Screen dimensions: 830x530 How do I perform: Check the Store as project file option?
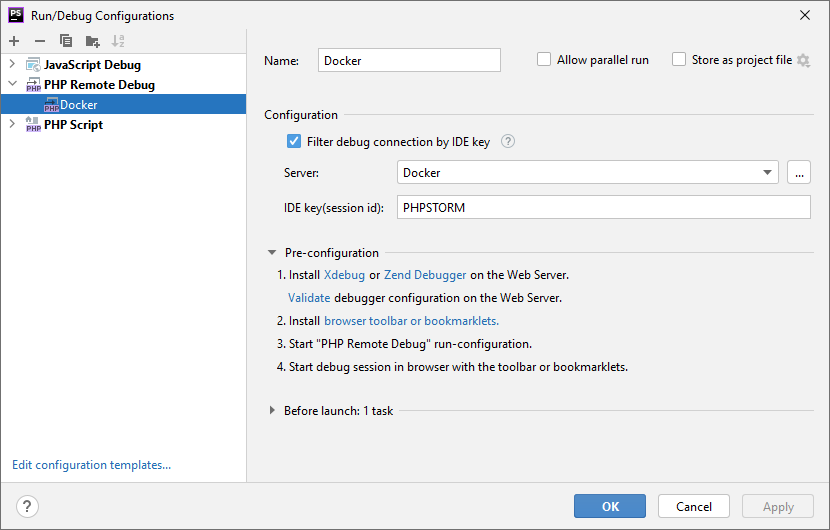click(679, 60)
